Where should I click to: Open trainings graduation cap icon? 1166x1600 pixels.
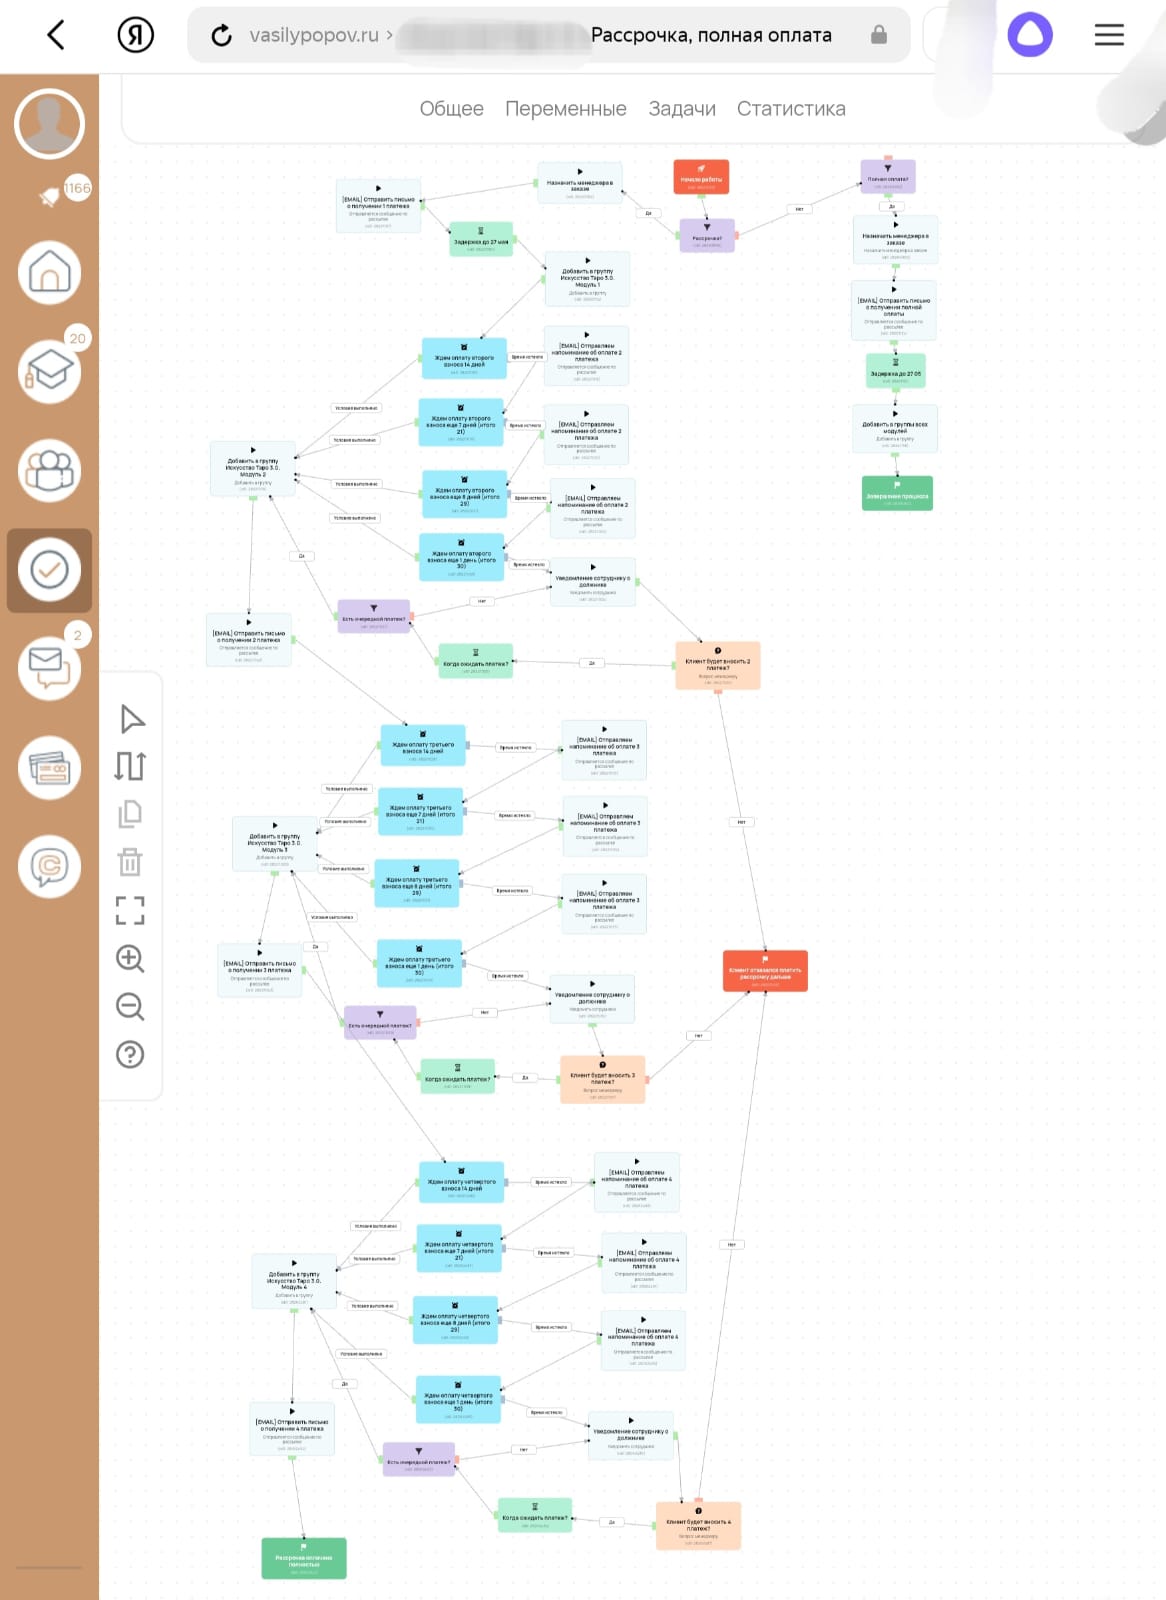pyautogui.click(x=49, y=372)
